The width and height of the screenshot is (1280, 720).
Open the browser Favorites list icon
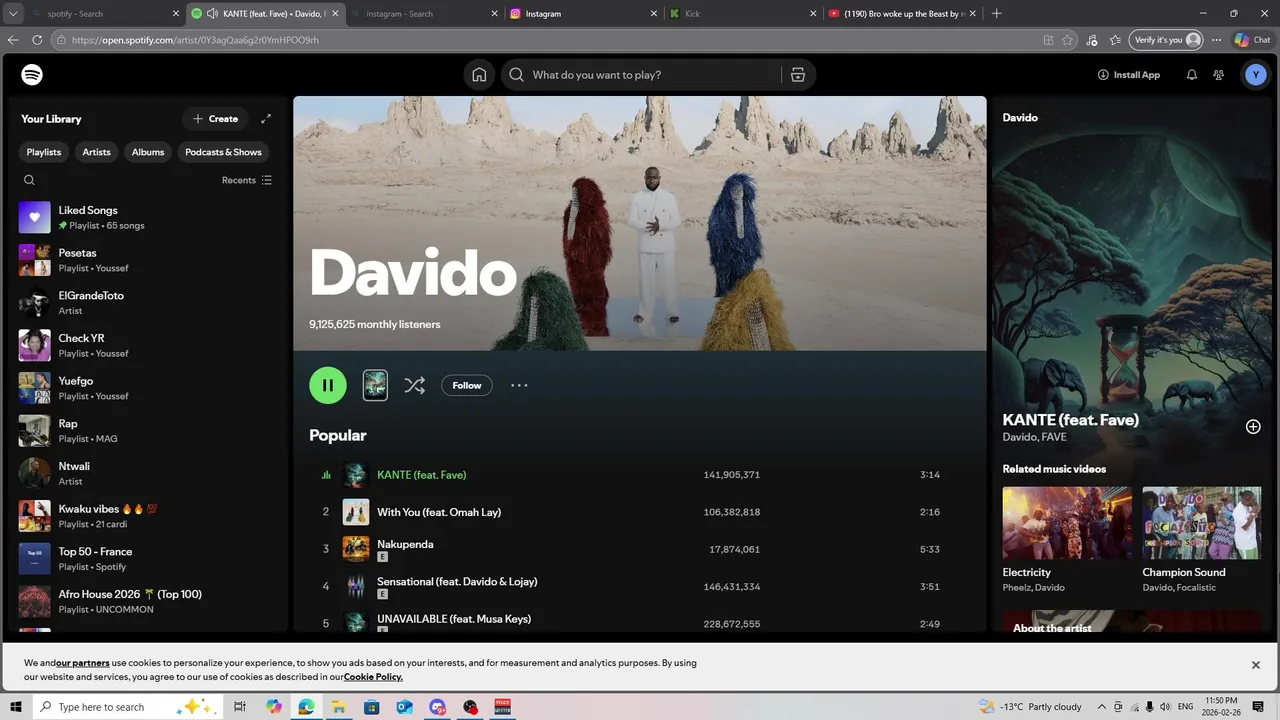coord(1115,40)
